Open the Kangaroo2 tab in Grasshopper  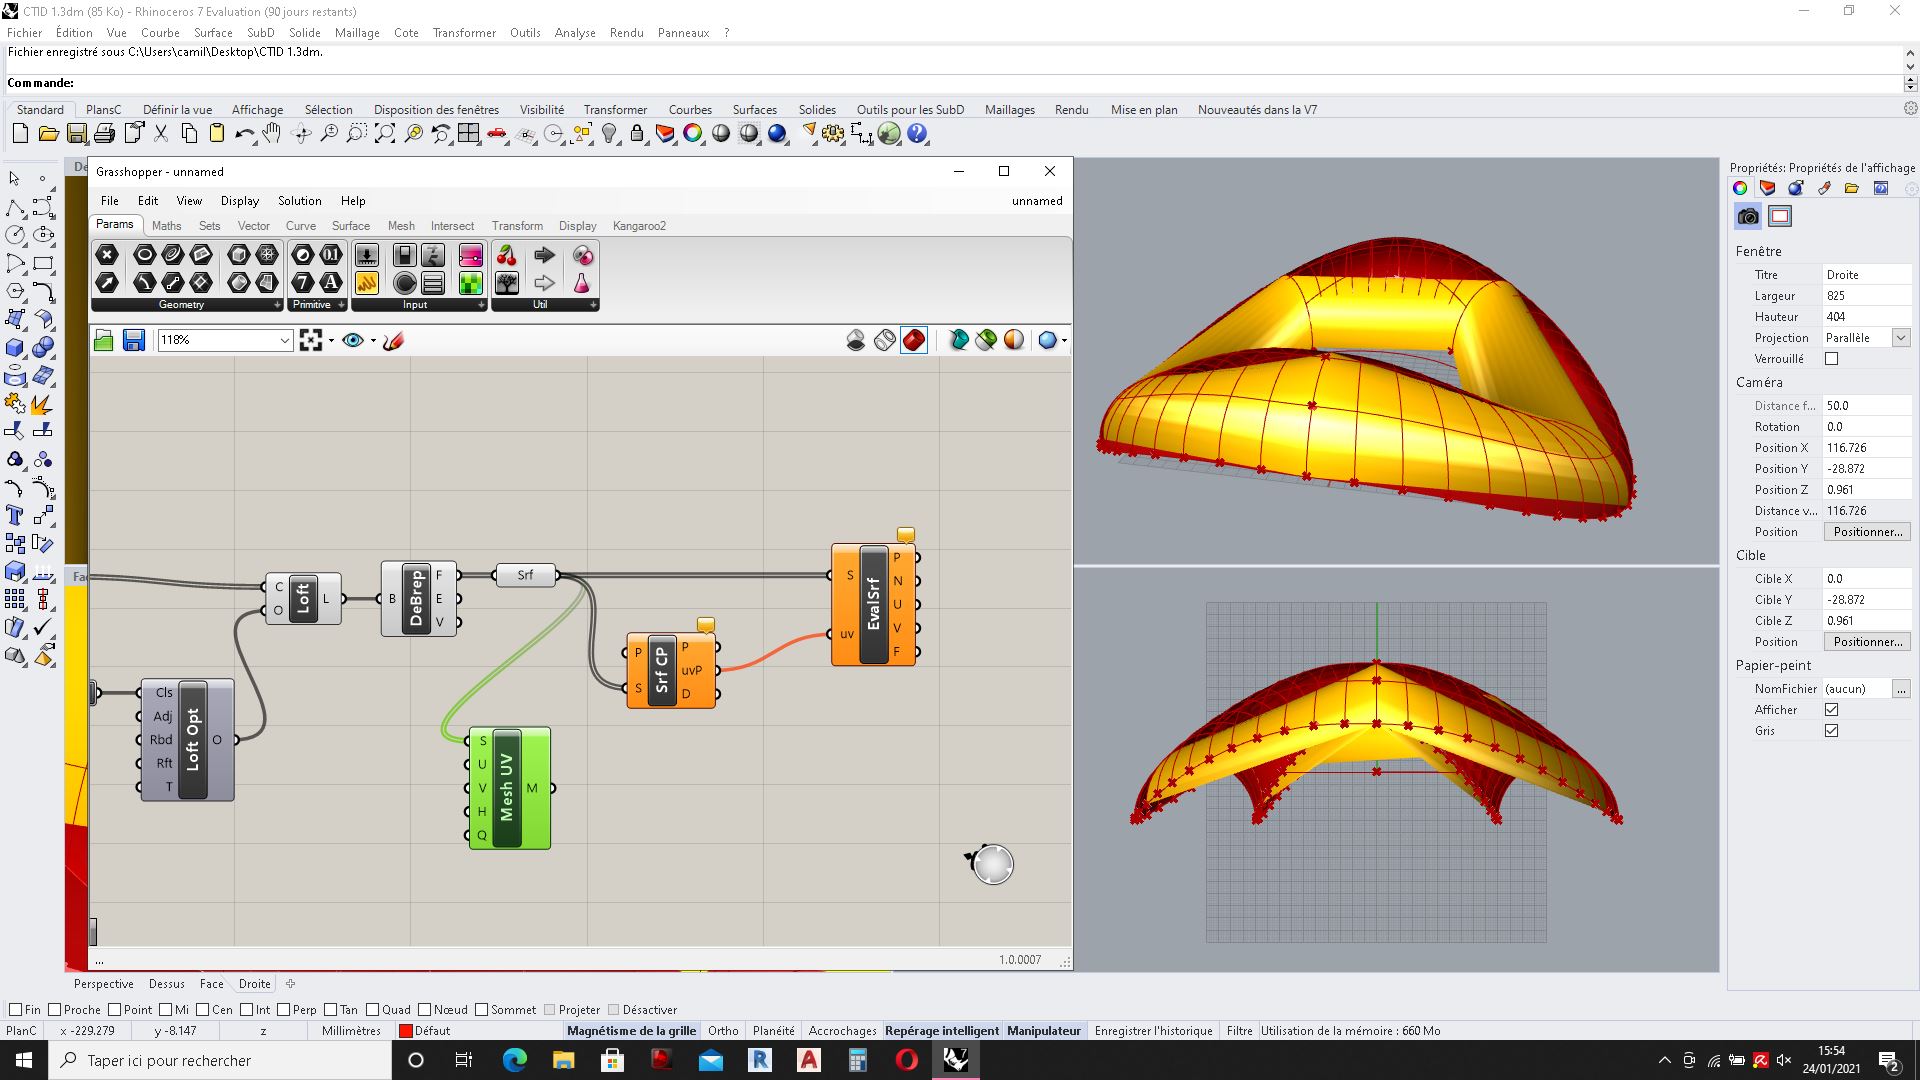(x=641, y=225)
